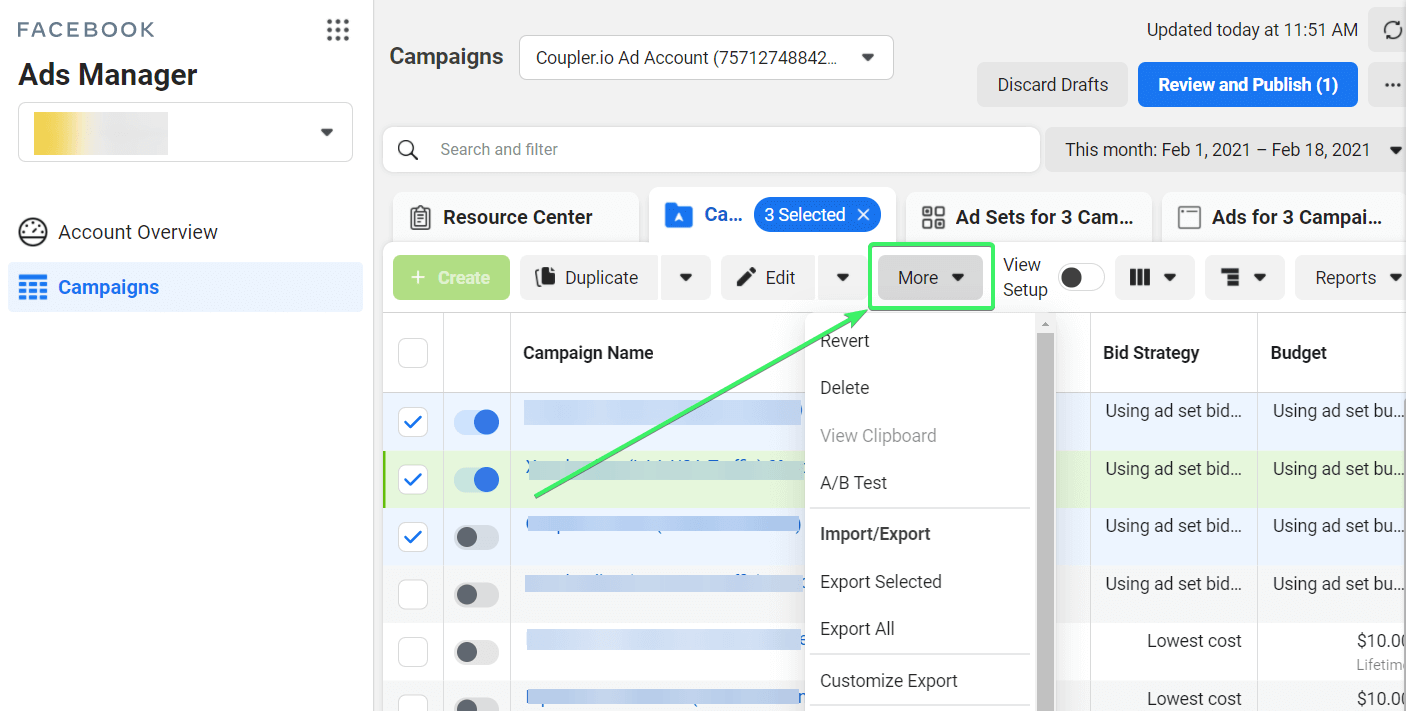Image resolution: width=1406 pixels, height=711 pixels.
Task: Switch to the Resource Center tab
Action: tap(516, 217)
